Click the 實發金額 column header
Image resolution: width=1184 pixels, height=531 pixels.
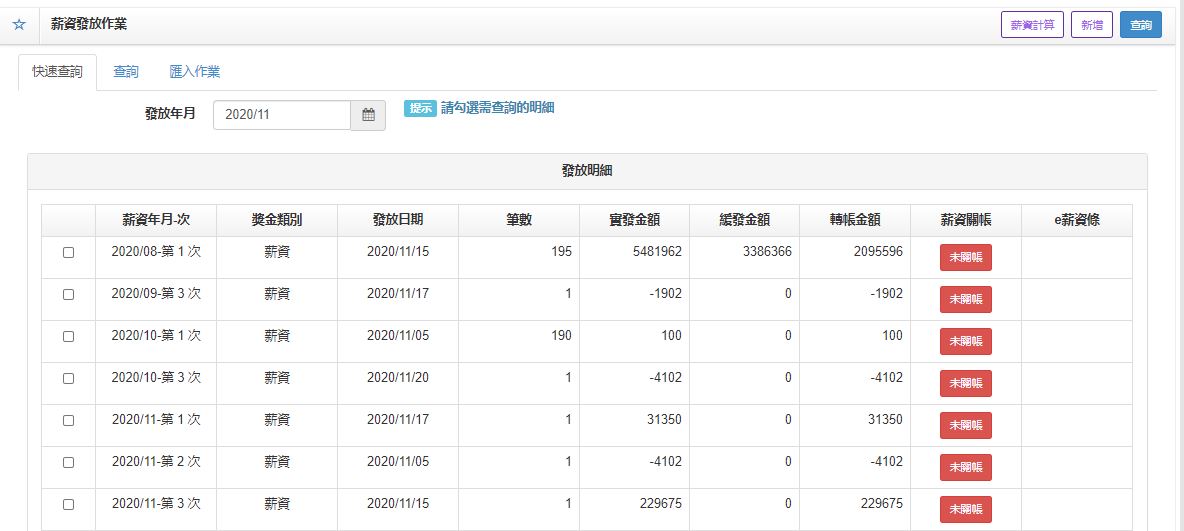634,221
